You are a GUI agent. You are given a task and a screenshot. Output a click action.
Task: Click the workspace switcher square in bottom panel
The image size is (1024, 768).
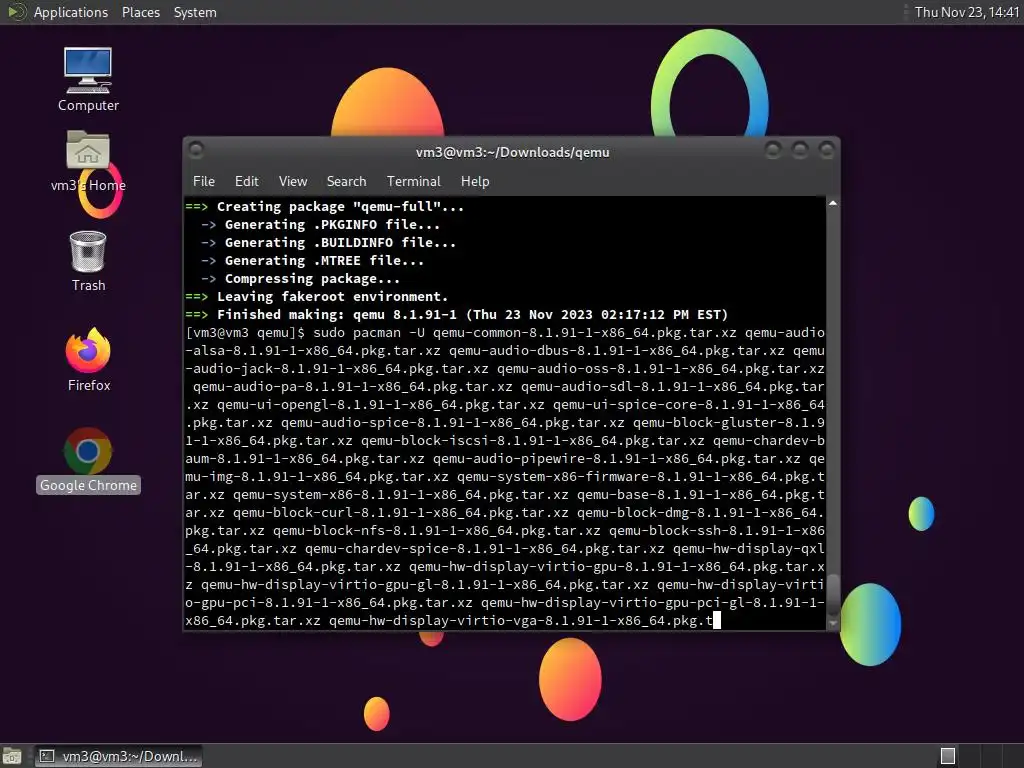[x=948, y=756]
